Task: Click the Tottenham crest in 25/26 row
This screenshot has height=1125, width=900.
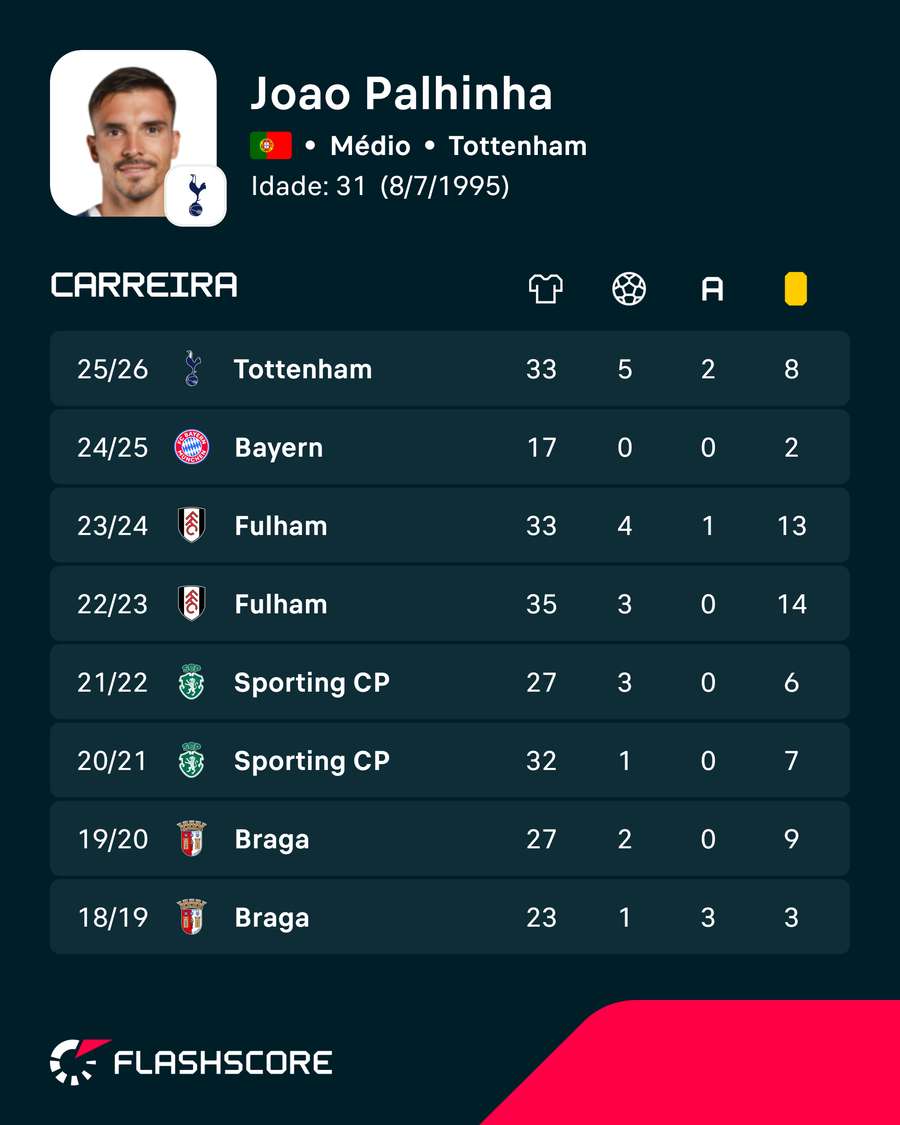Action: pyautogui.click(x=192, y=369)
